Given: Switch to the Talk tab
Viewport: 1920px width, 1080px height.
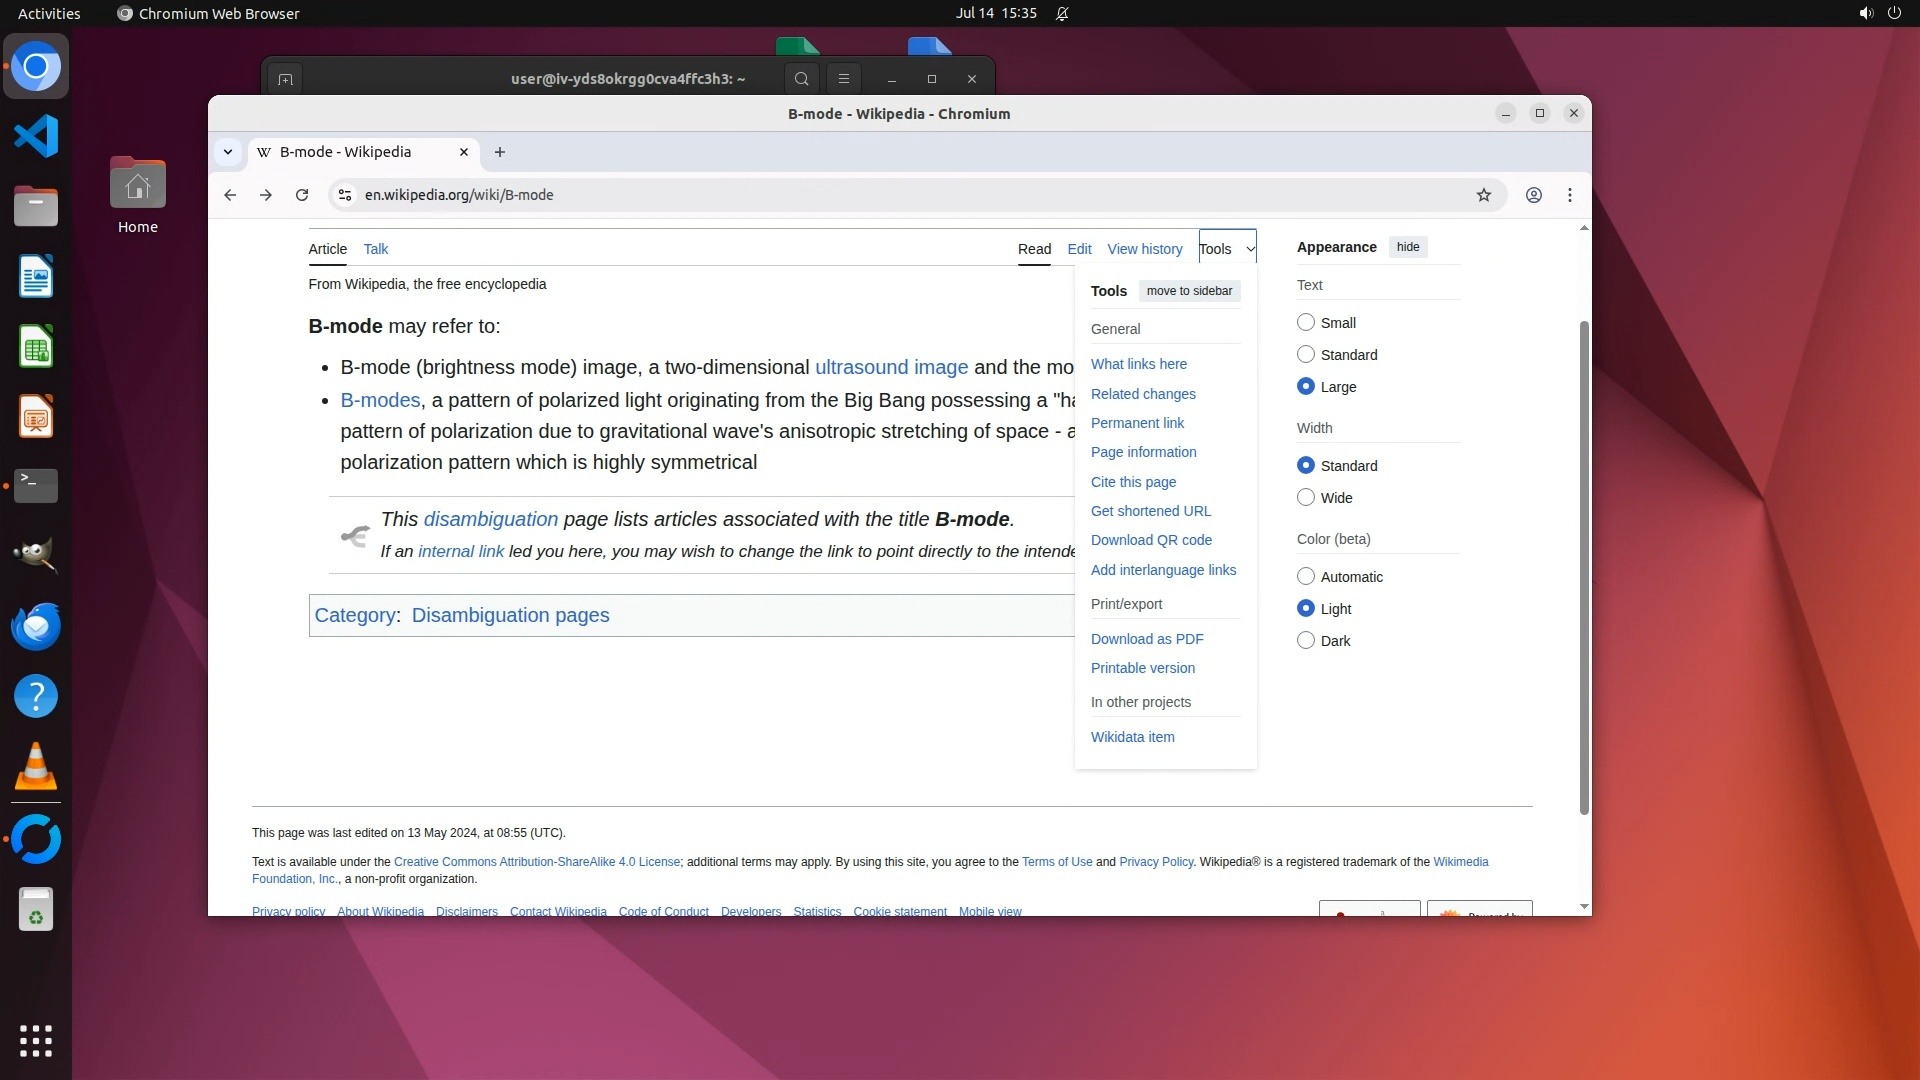Looking at the screenshot, I should click(x=376, y=249).
